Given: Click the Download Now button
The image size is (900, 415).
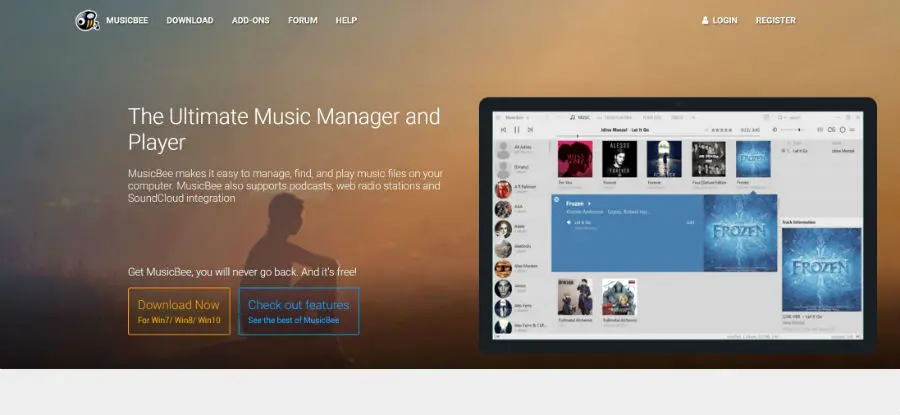Looking at the screenshot, I should pos(179,311).
